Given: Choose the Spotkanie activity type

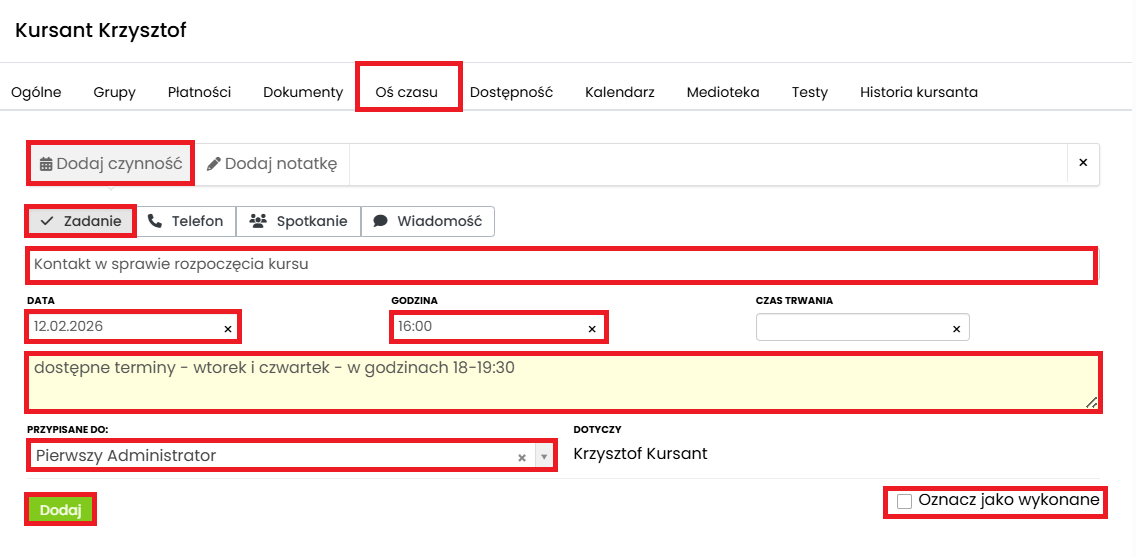Looking at the screenshot, I should coord(299,221).
